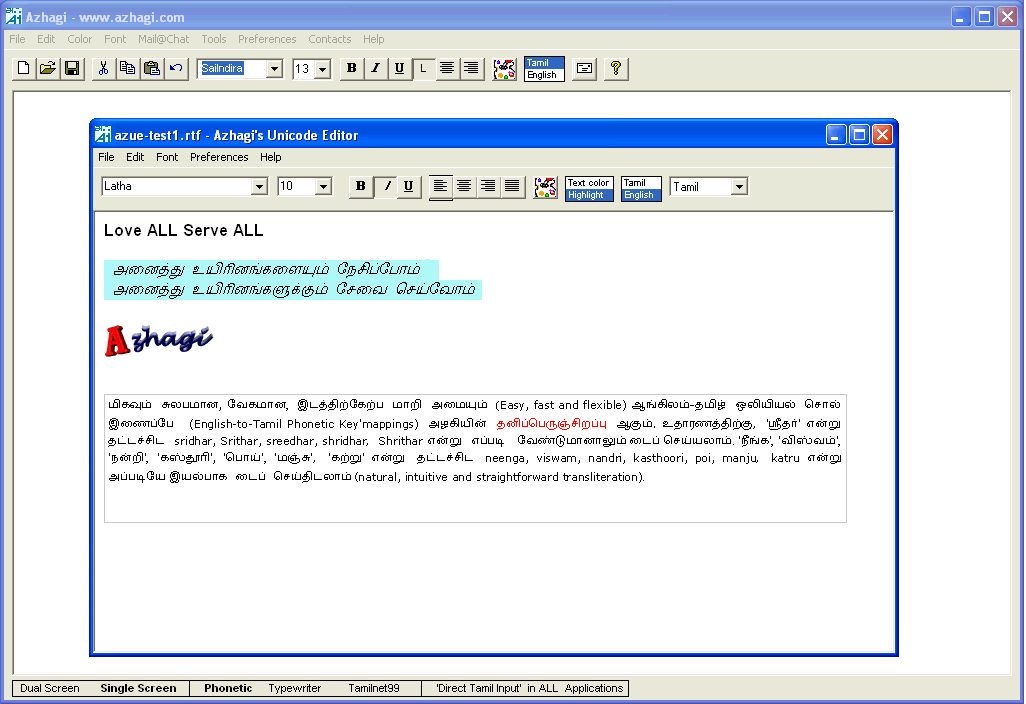Switch main toolbar language to Tamil
Viewport: 1026px width, 704px height.
[x=544, y=63]
